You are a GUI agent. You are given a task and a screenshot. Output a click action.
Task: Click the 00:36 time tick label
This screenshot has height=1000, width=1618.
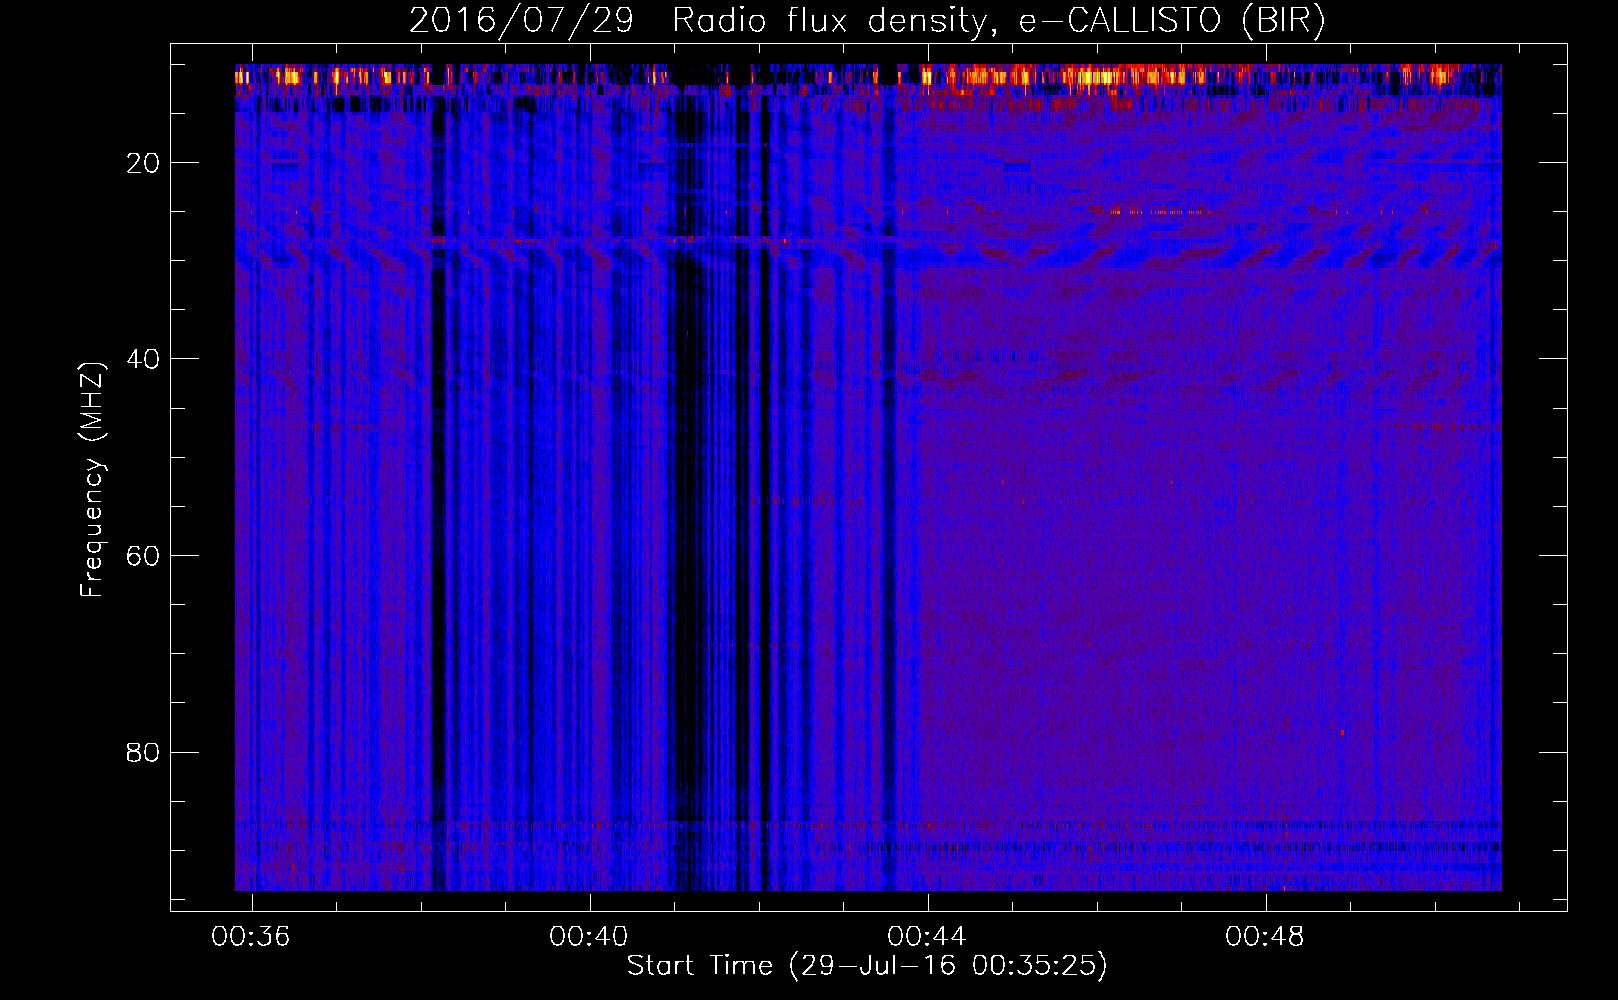251,936
